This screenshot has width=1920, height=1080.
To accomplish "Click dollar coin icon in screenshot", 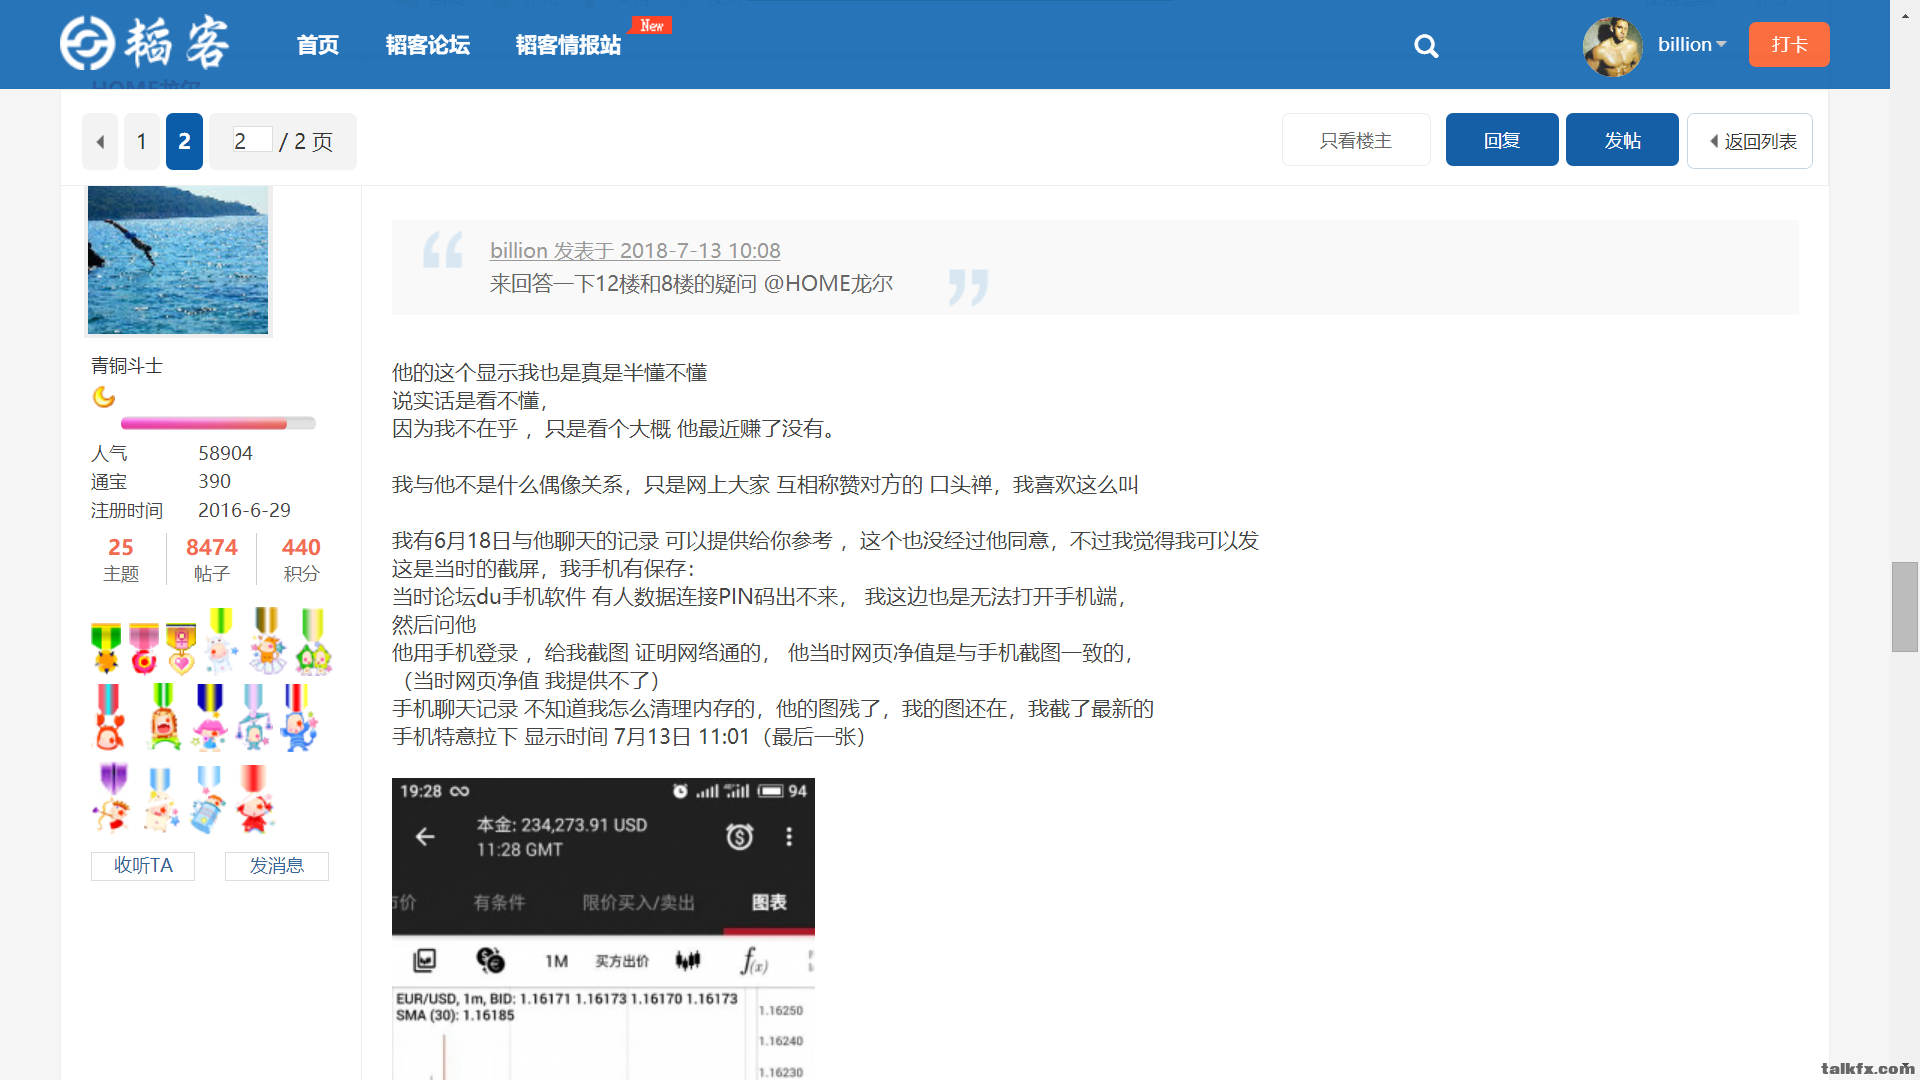I will (x=739, y=836).
